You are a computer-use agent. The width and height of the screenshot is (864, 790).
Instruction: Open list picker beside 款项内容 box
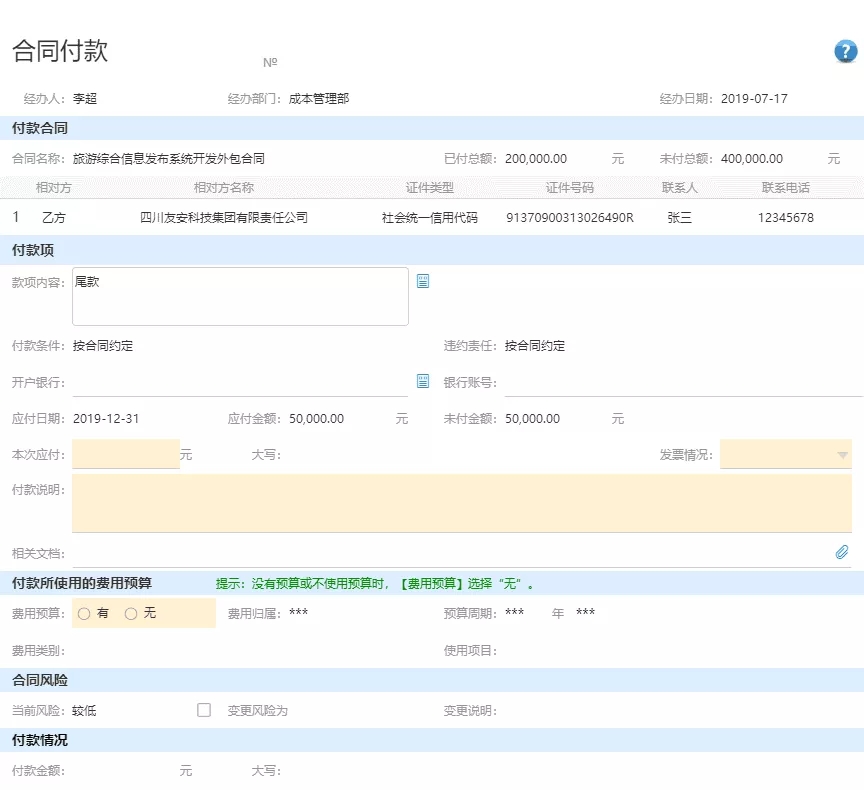(423, 281)
